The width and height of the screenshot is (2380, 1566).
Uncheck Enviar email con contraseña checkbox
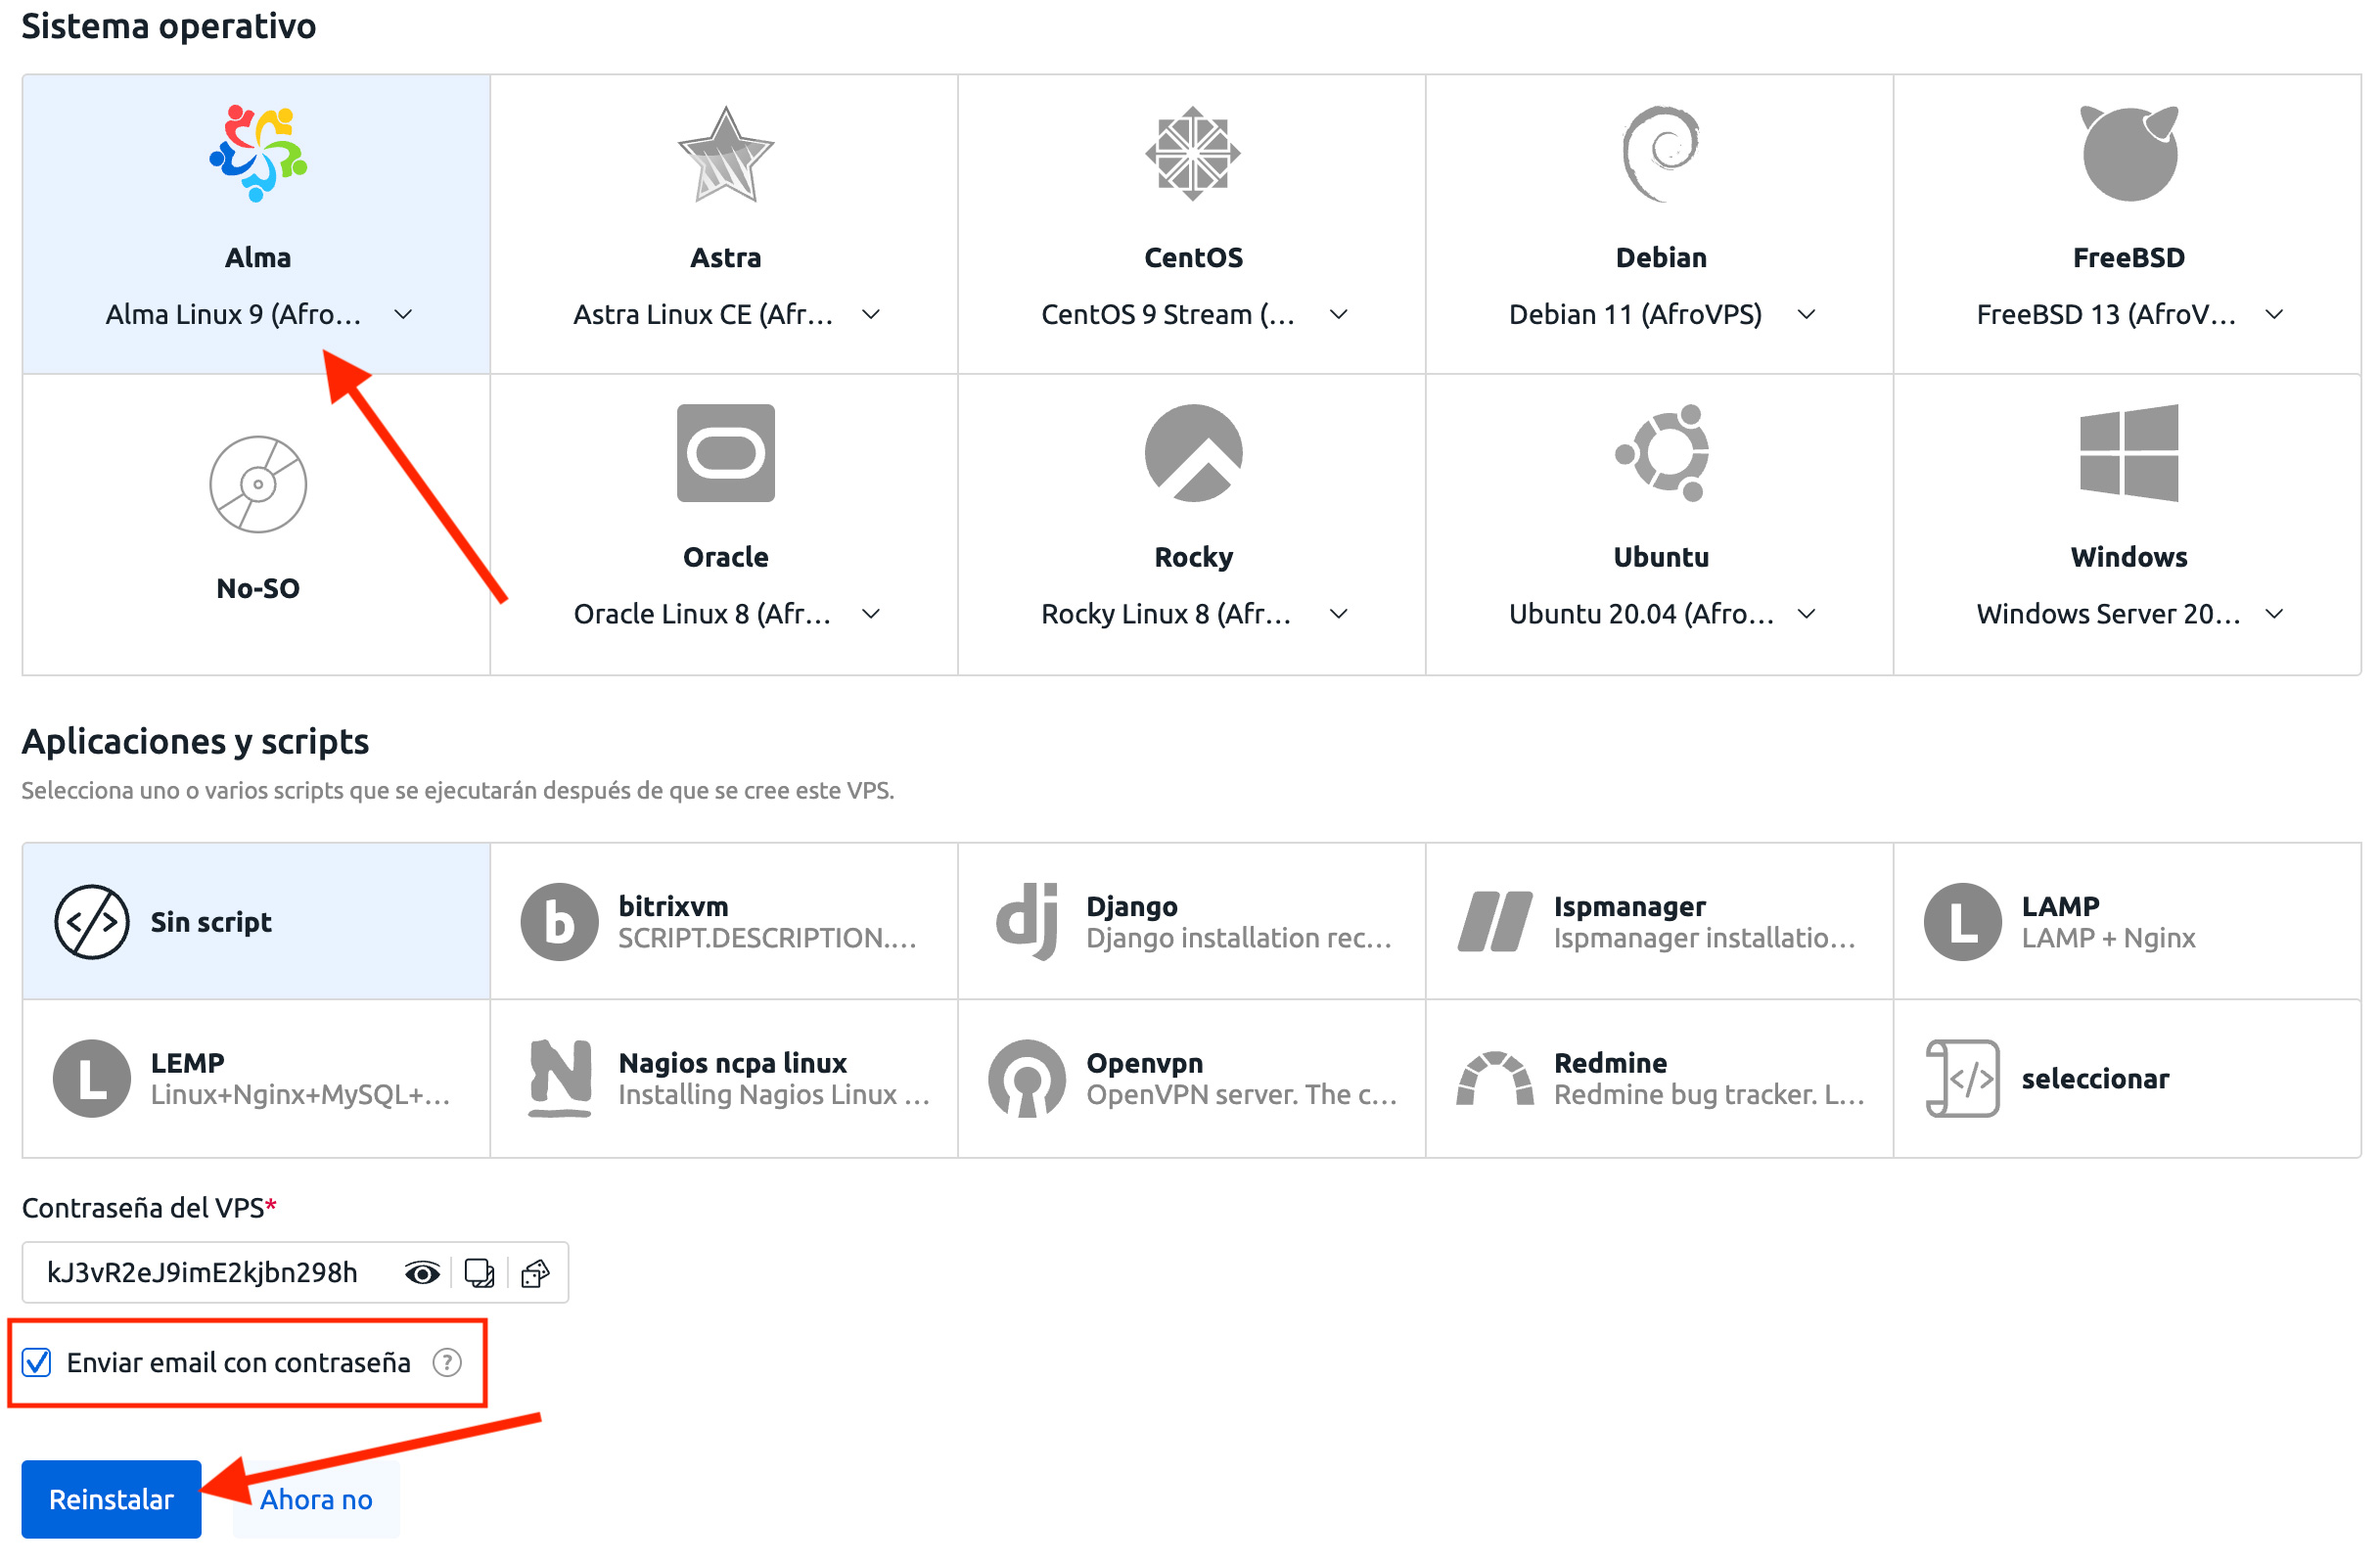[x=37, y=1362]
